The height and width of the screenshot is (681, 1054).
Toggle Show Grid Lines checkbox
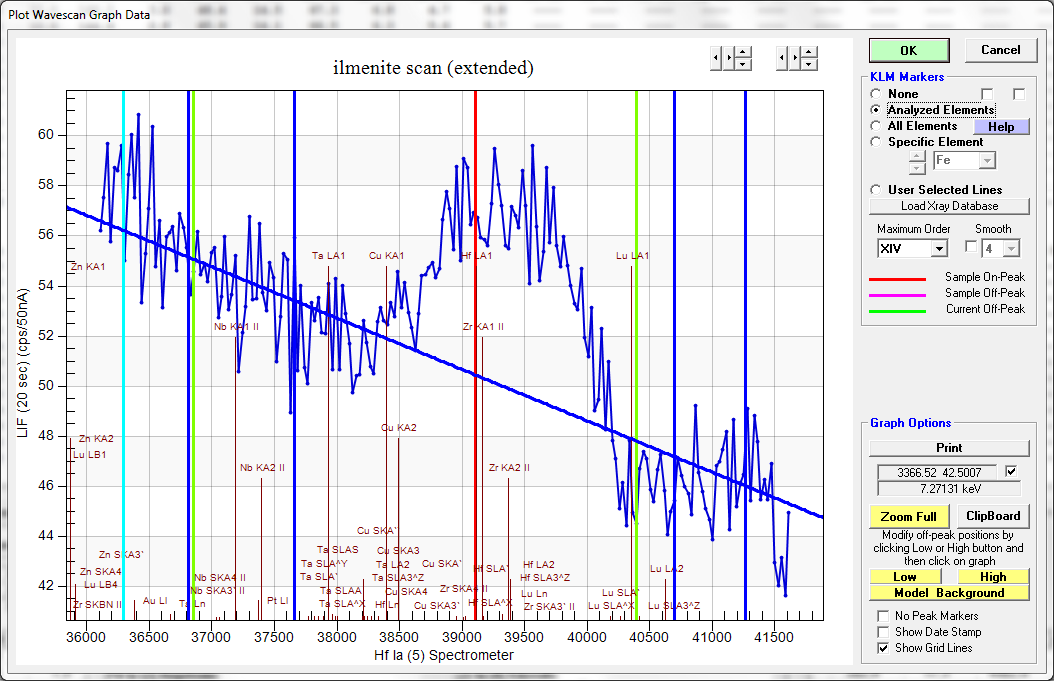[x=883, y=648]
